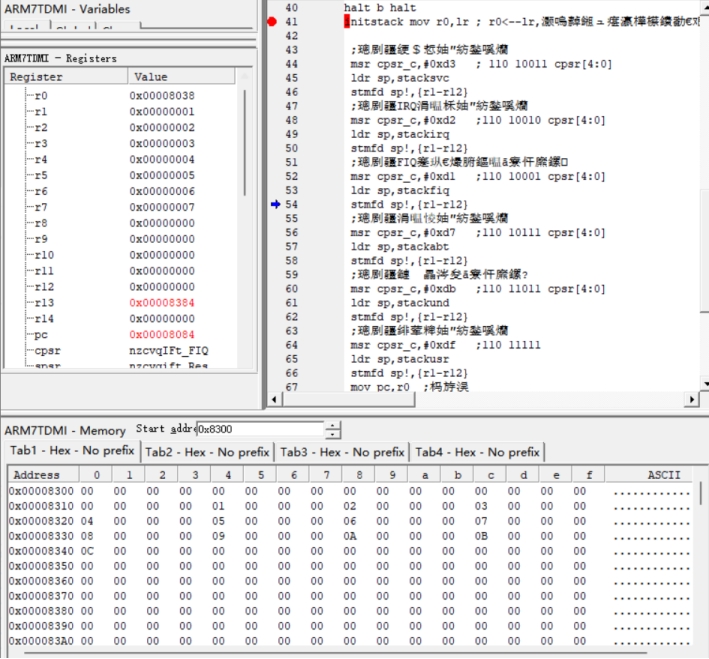Viewport: 709px width, 659px height.
Task: Click the Start address input field
Action: [260, 429]
